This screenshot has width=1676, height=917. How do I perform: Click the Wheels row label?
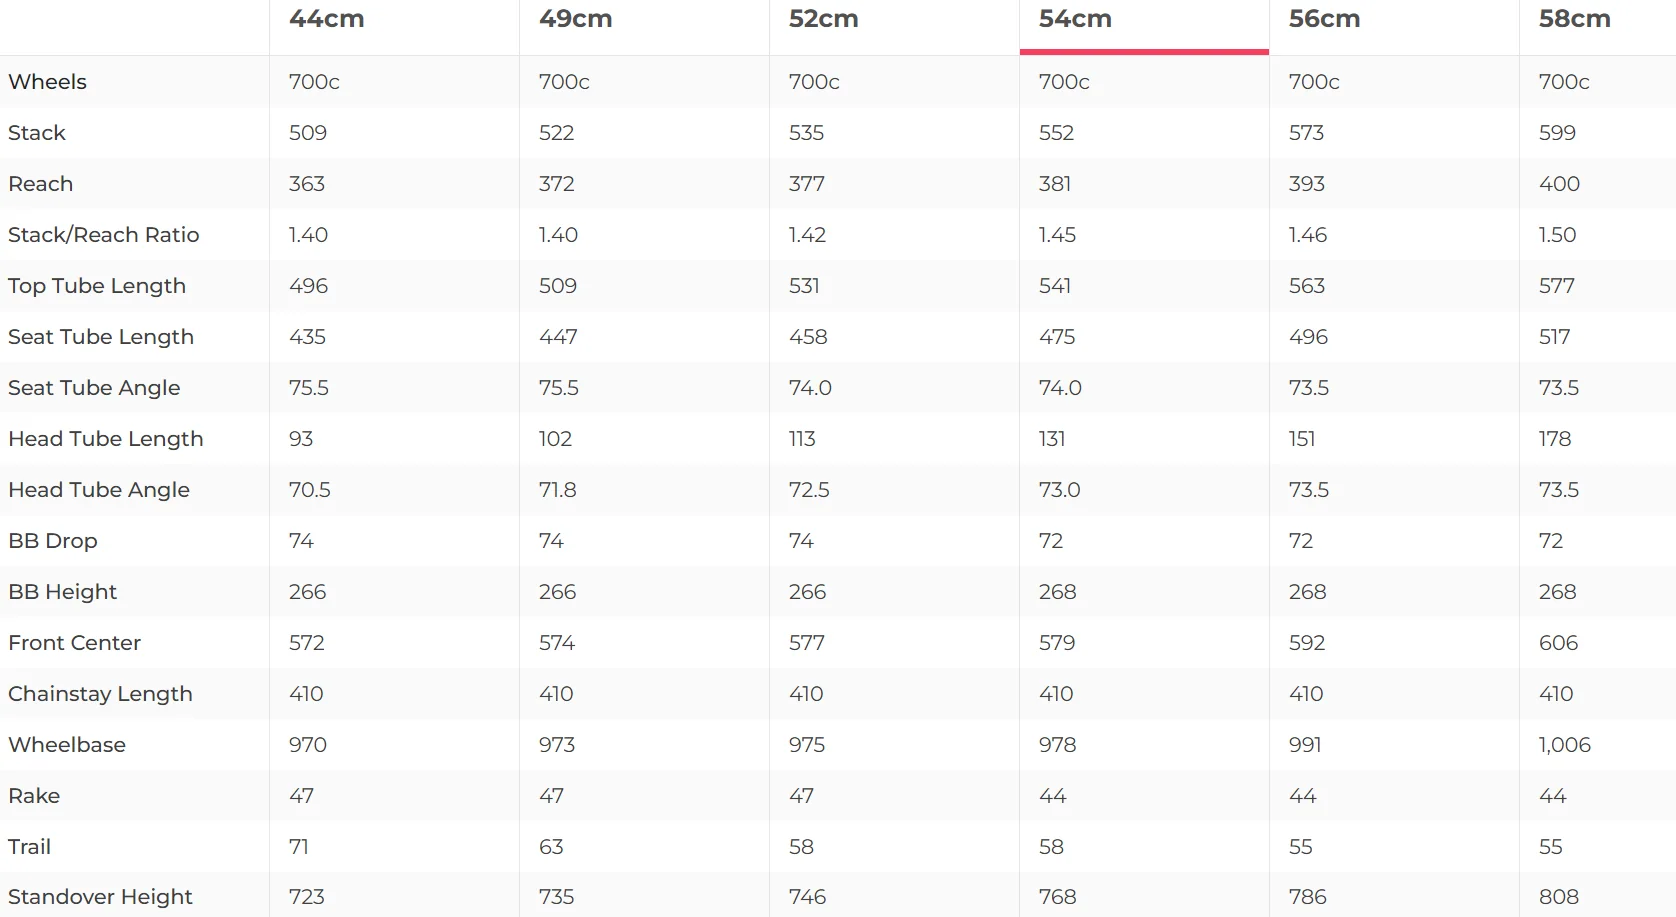pos(47,82)
